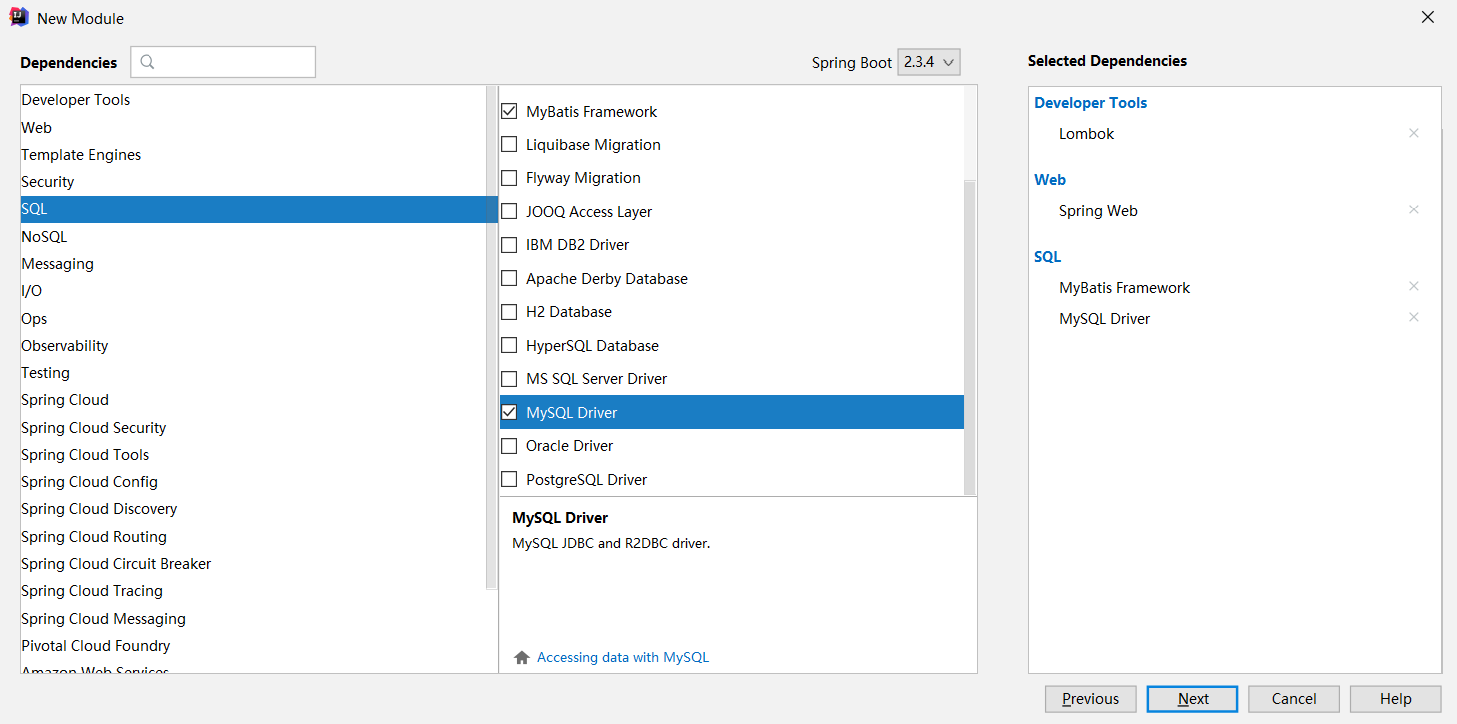Click the search magnifier icon

coord(148,62)
